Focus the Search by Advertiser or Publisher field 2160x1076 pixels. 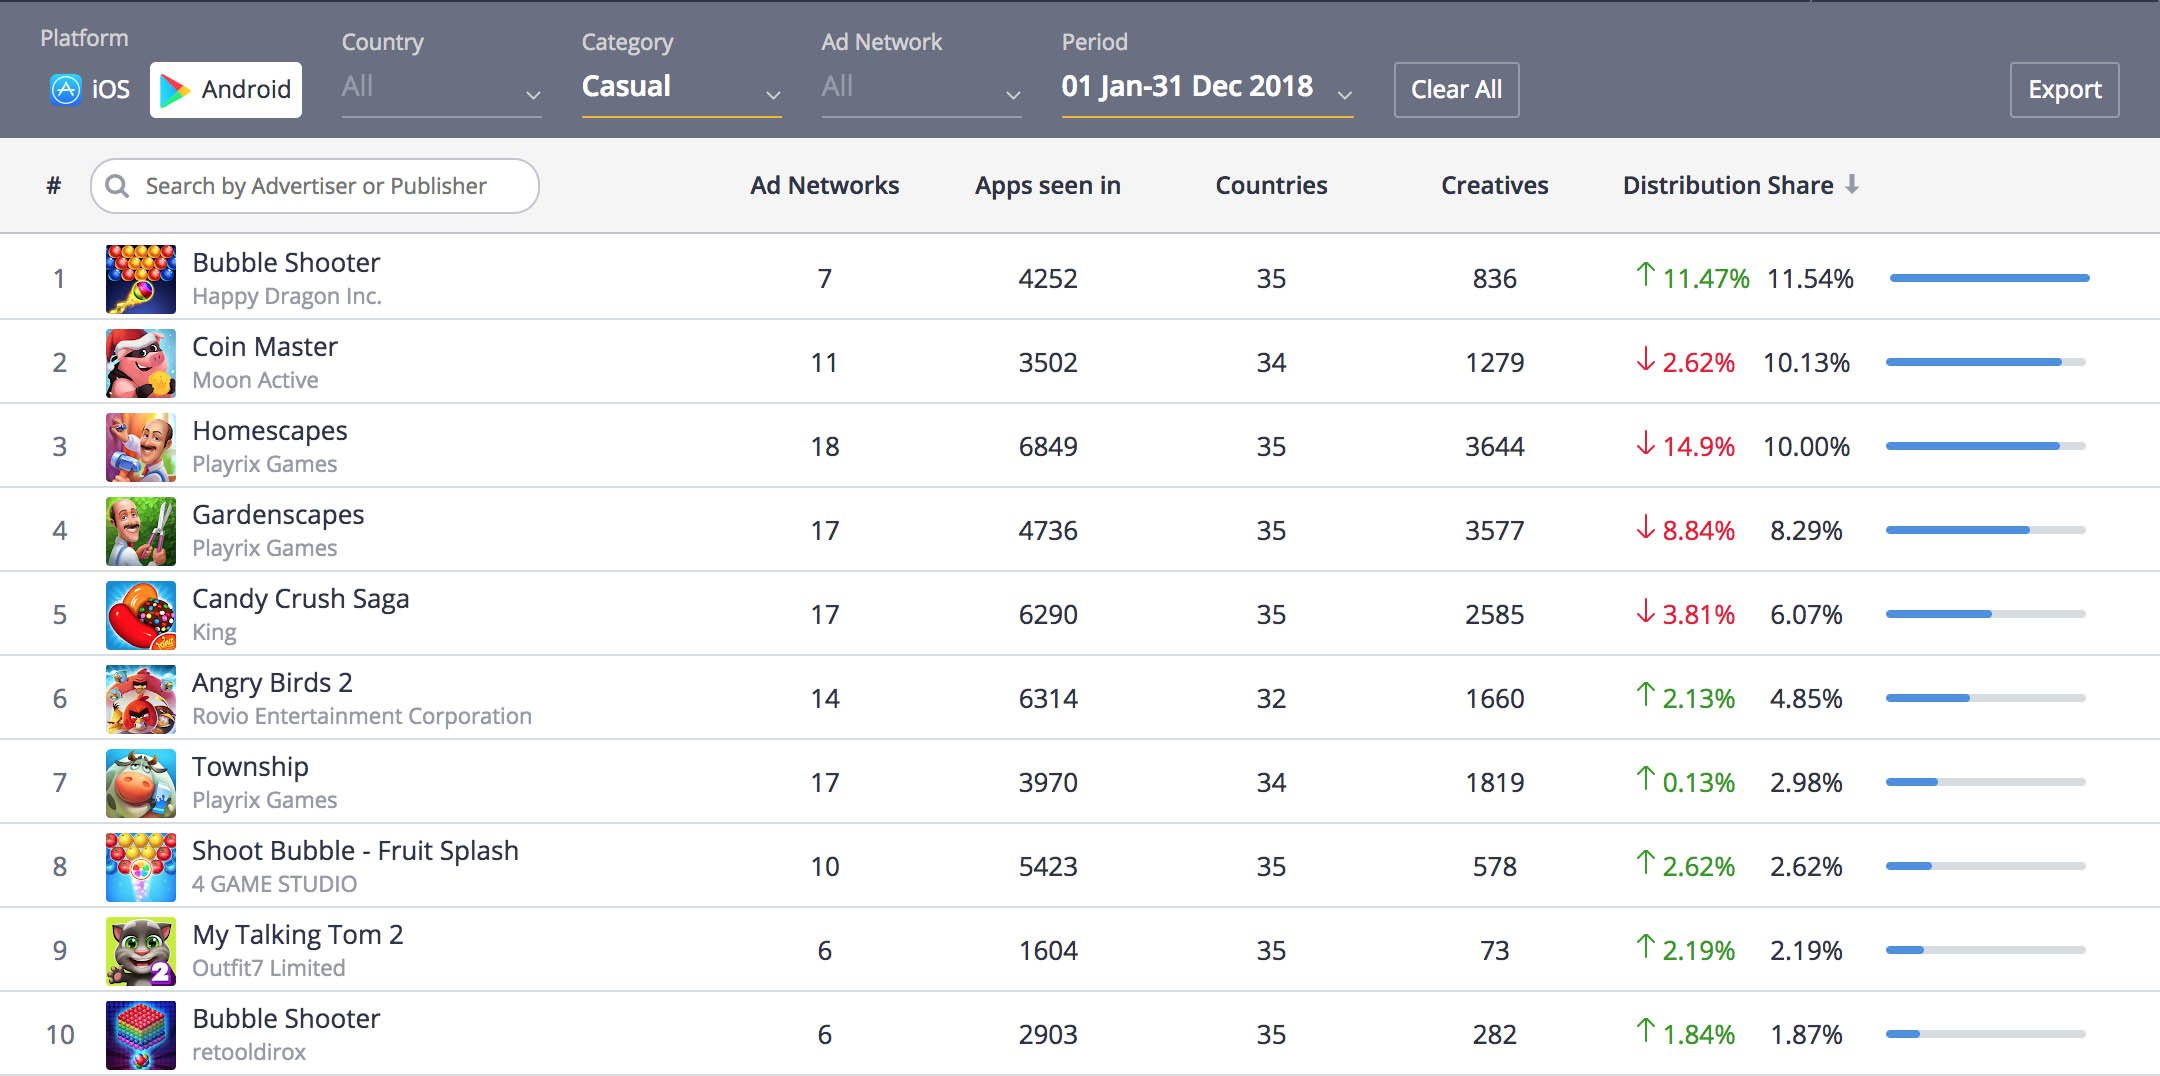tap(315, 186)
